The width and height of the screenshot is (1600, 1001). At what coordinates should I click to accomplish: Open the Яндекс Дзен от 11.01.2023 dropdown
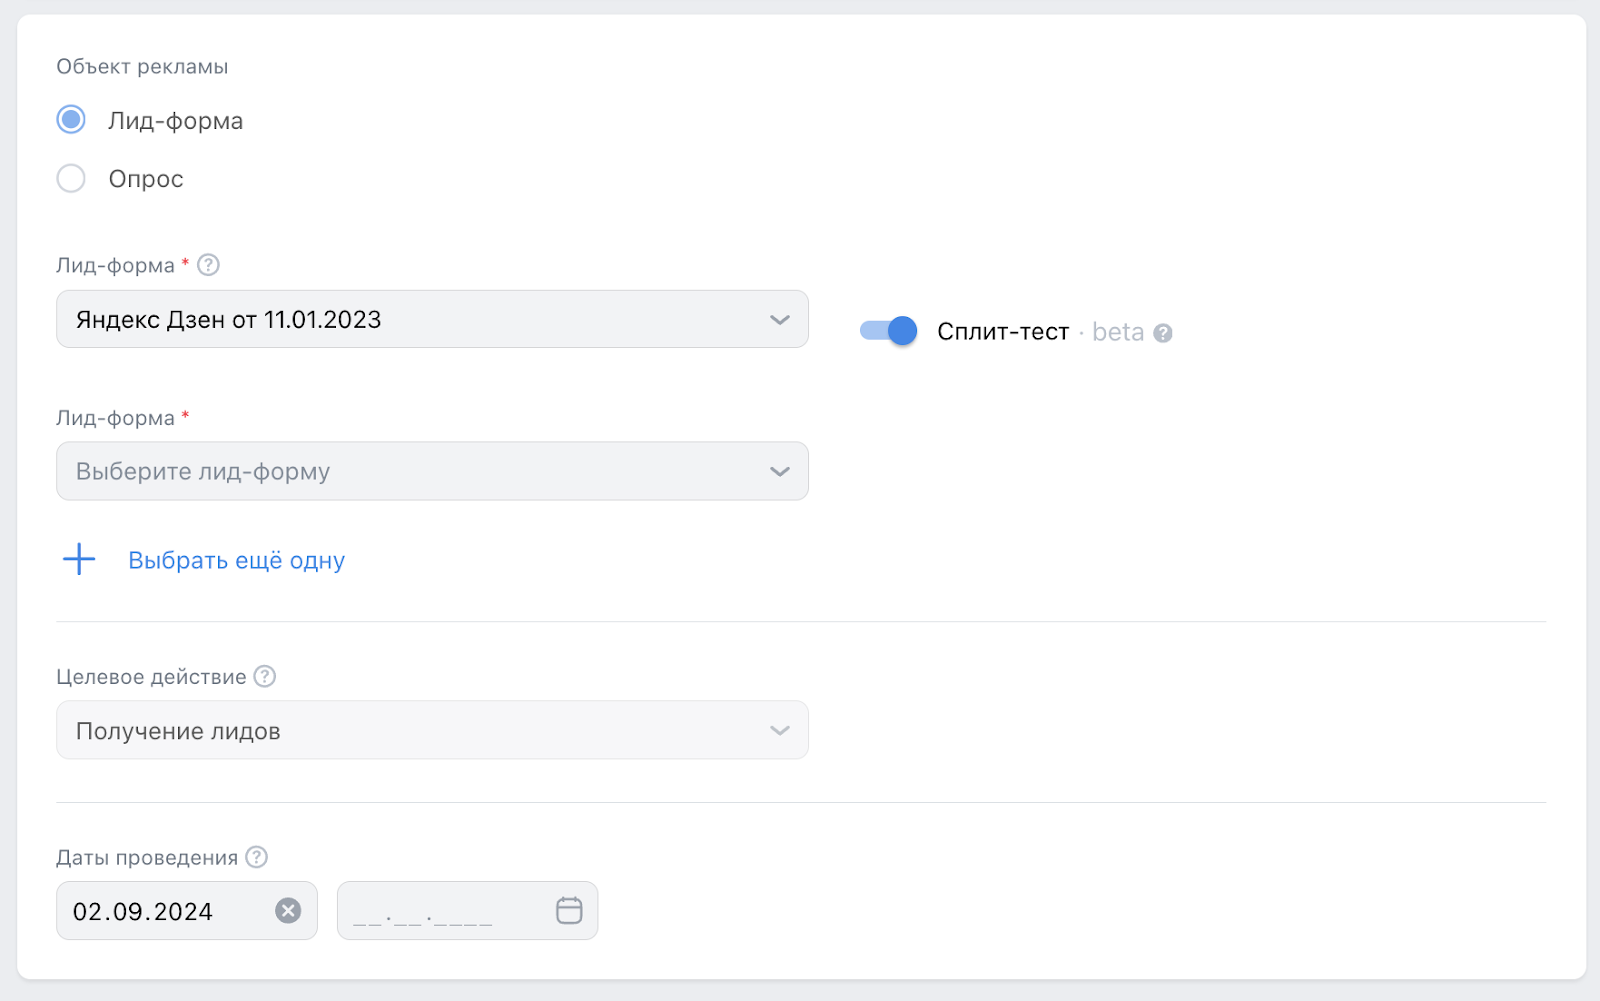pyautogui.click(x=432, y=319)
